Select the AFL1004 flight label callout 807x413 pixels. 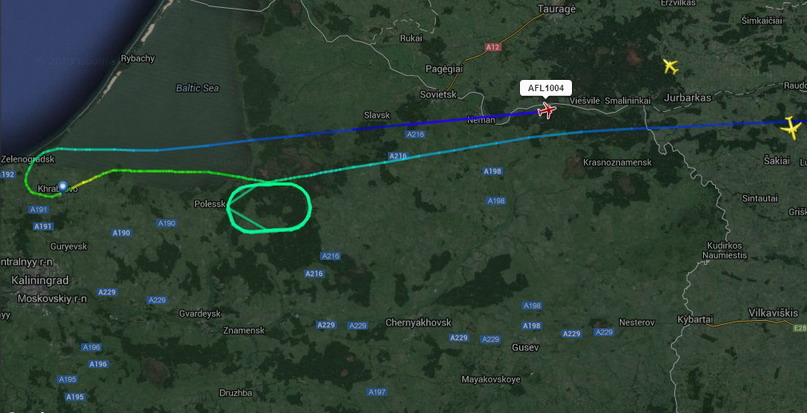click(546, 89)
